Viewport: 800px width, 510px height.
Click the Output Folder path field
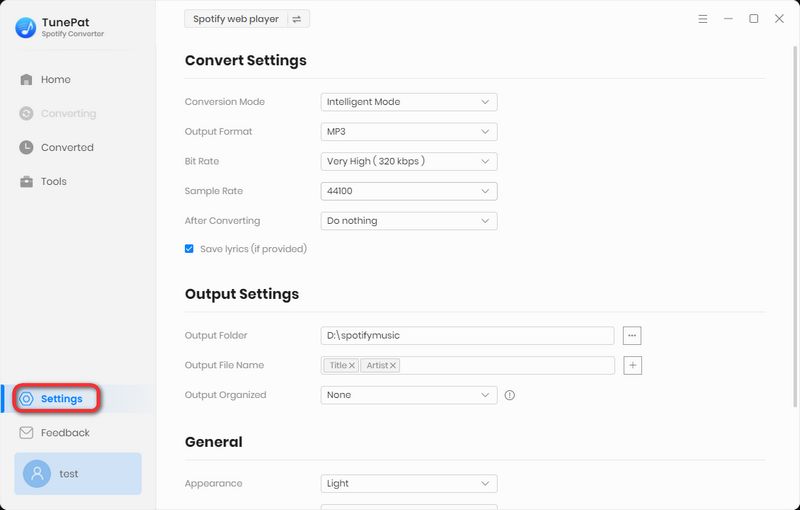(467, 336)
